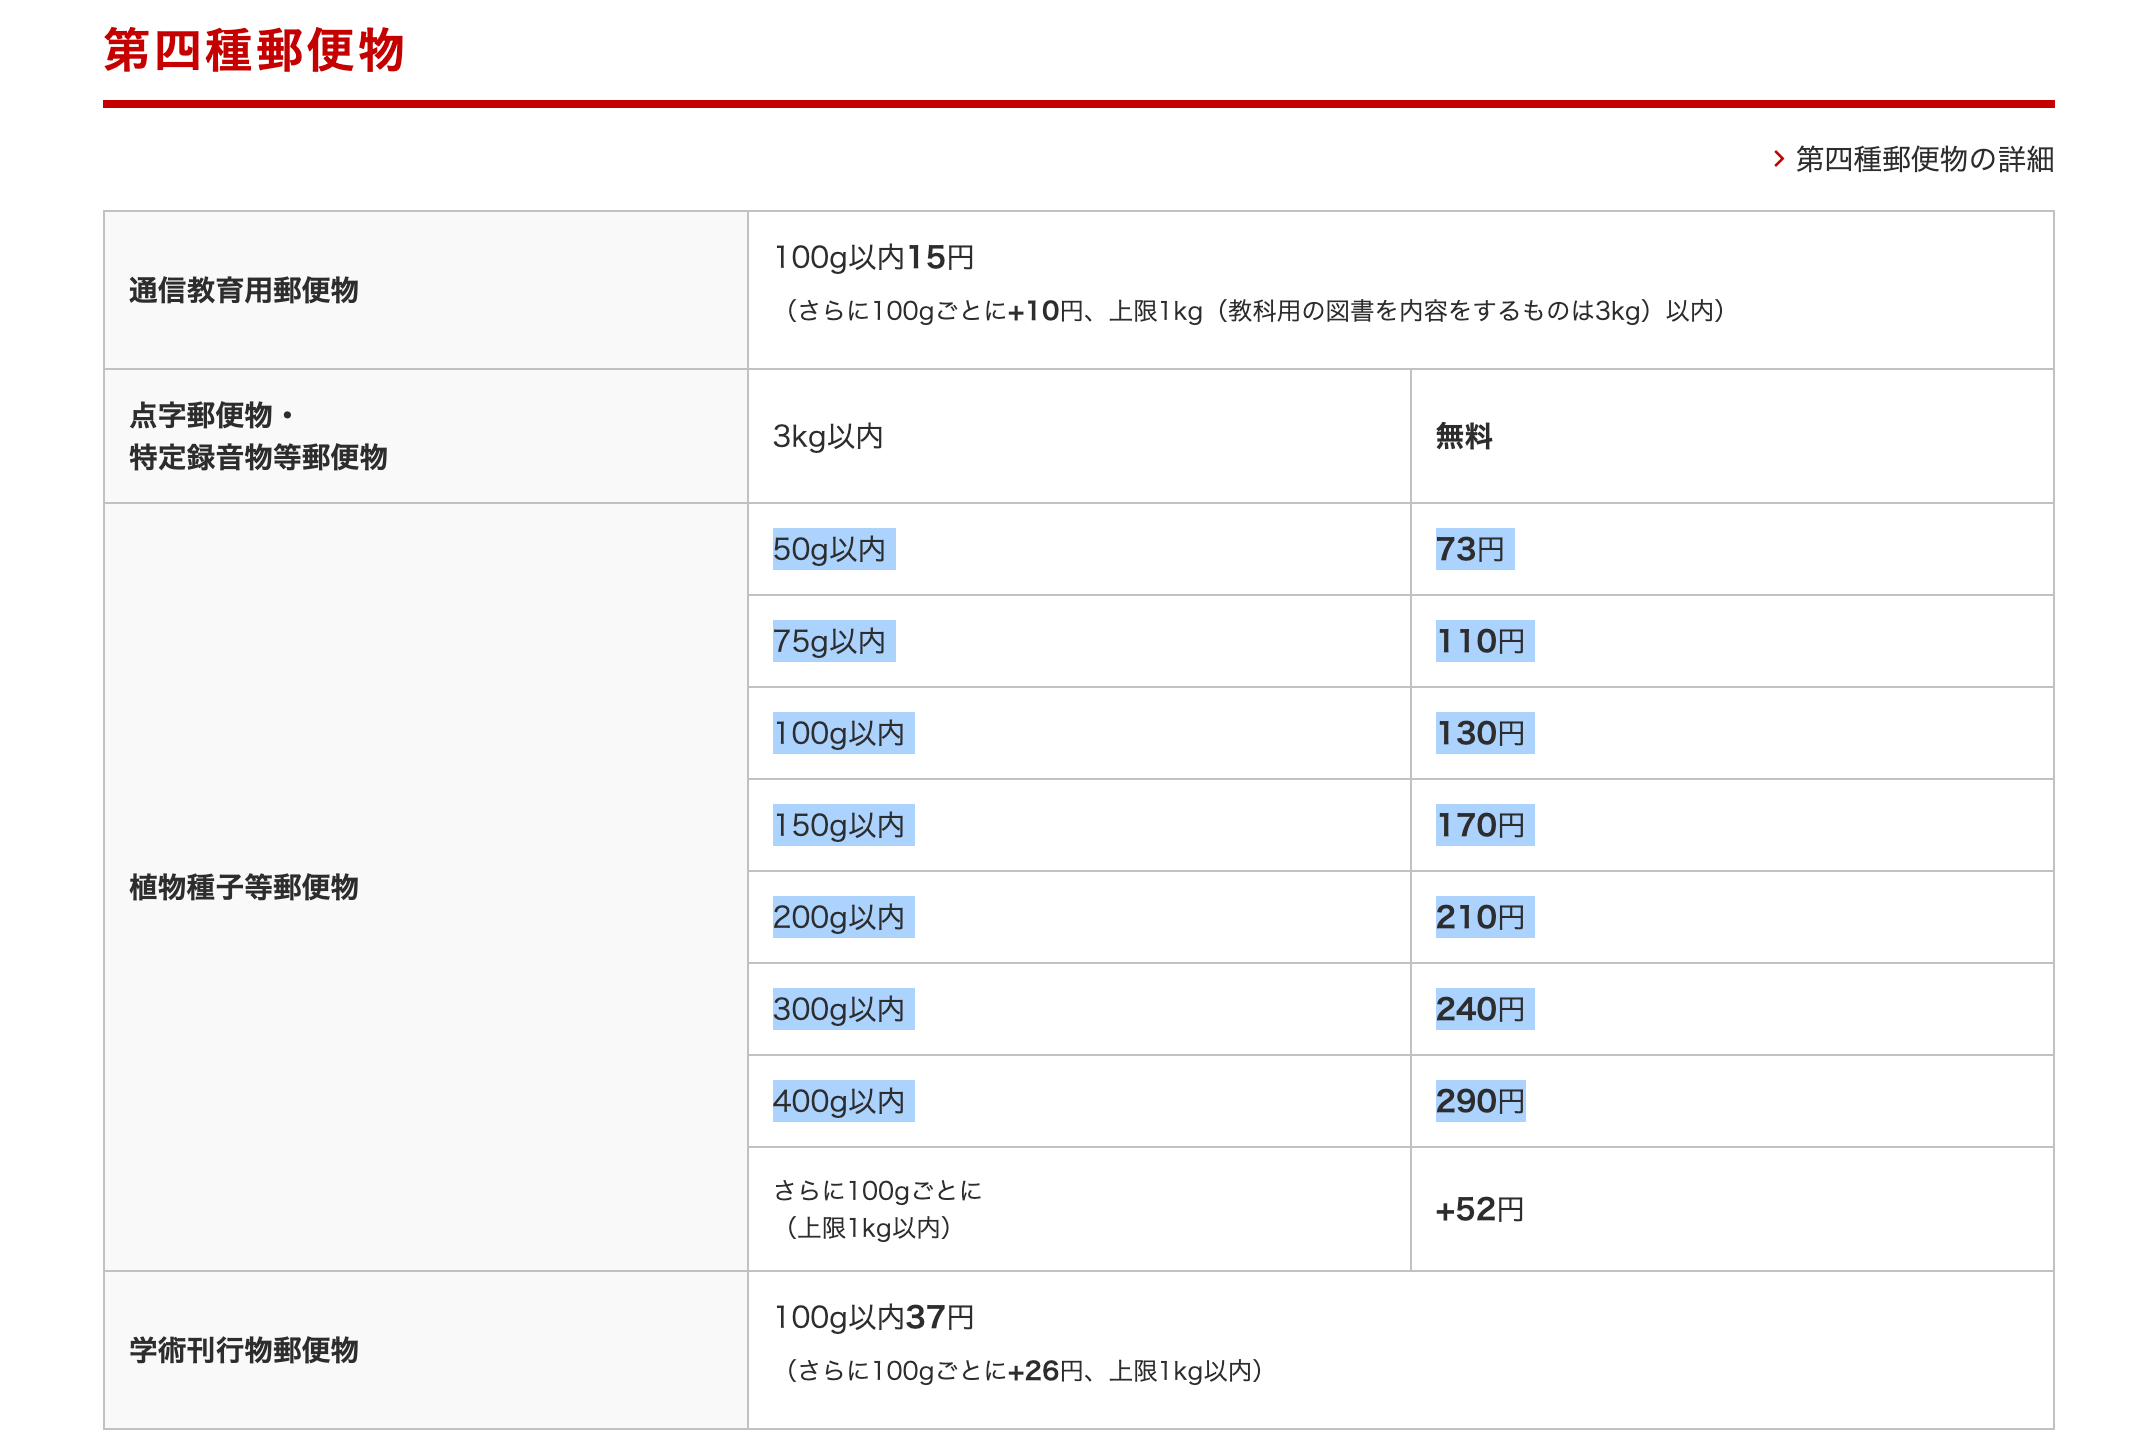Click the red chevron beside 第四種郵便物の詳細
The width and height of the screenshot is (2134, 1456).
[1779, 159]
